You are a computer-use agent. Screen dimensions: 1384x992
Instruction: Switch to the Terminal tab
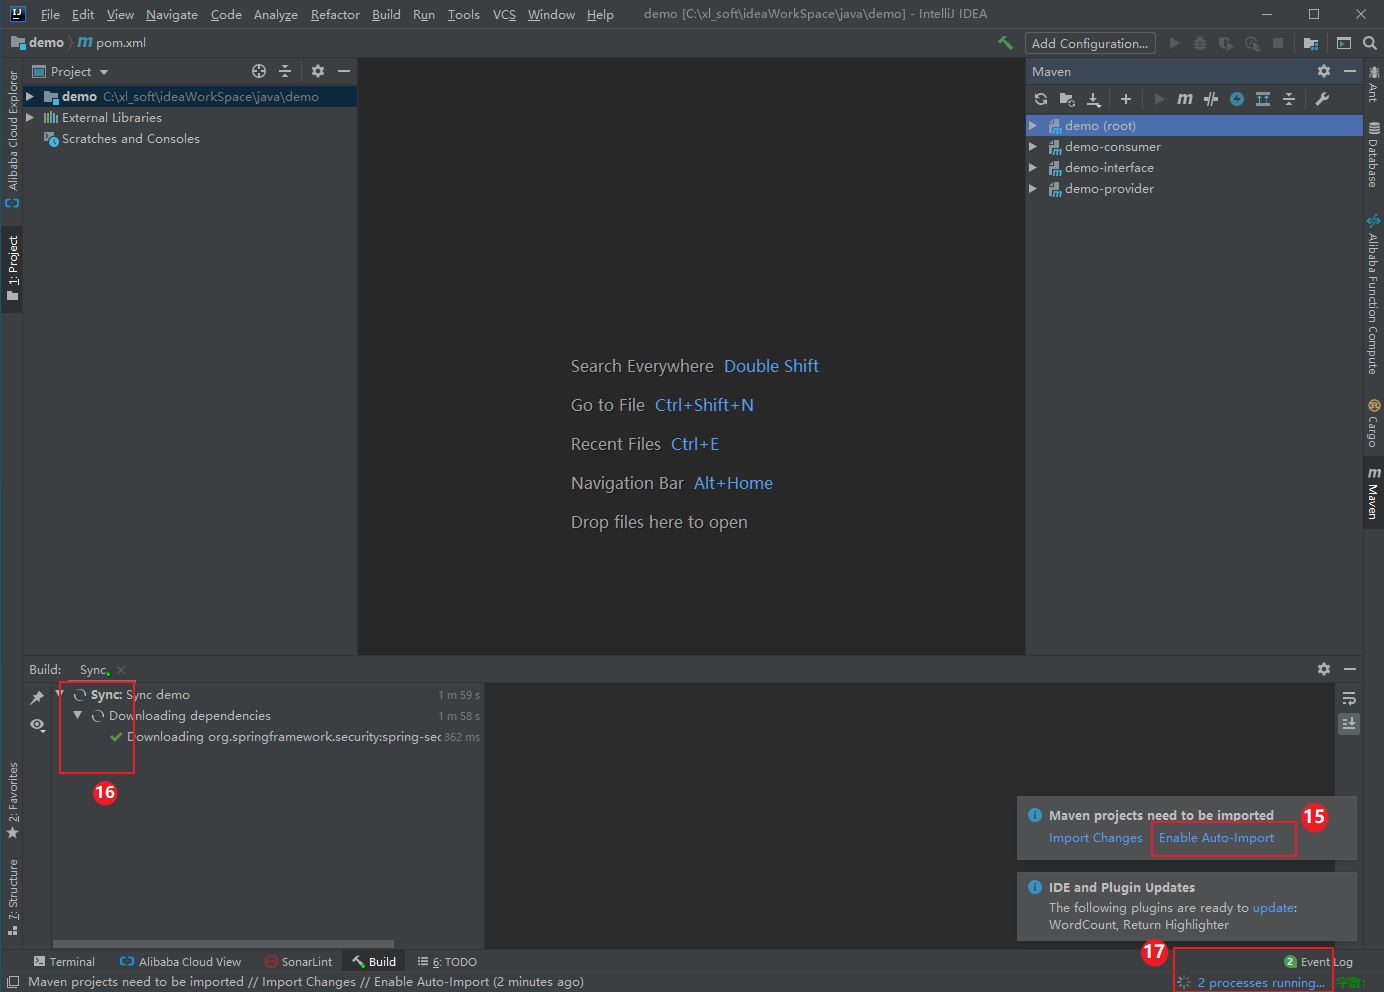coord(64,962)
